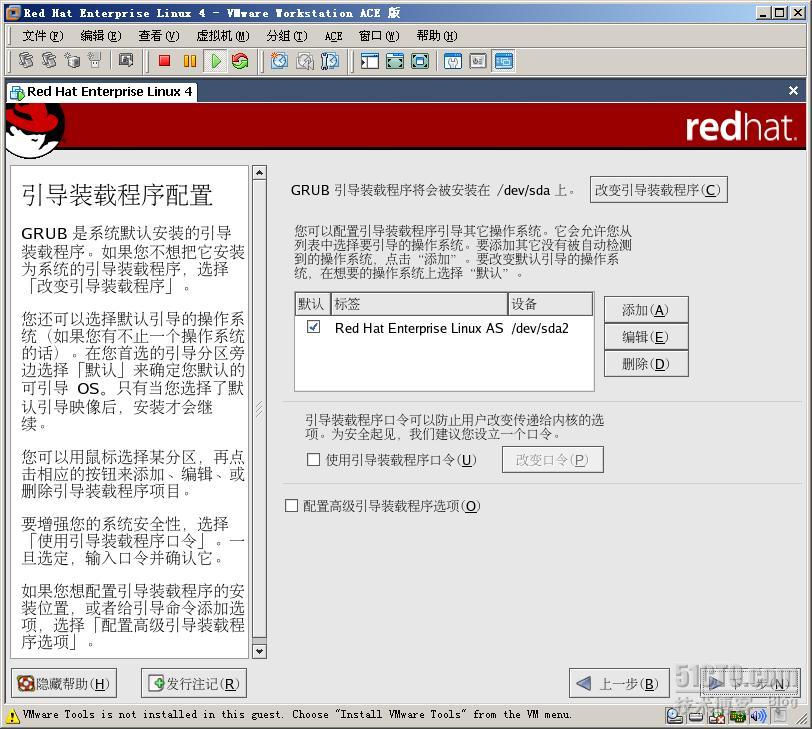Select the /dev/sda2 device cell

tap(540, 328)
